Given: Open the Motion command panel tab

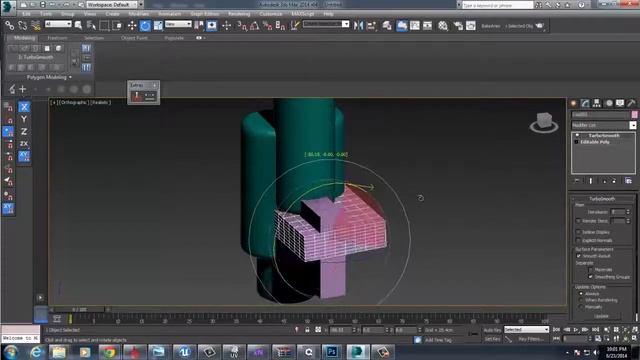Looking at the screenshot, I should (609, 103).
